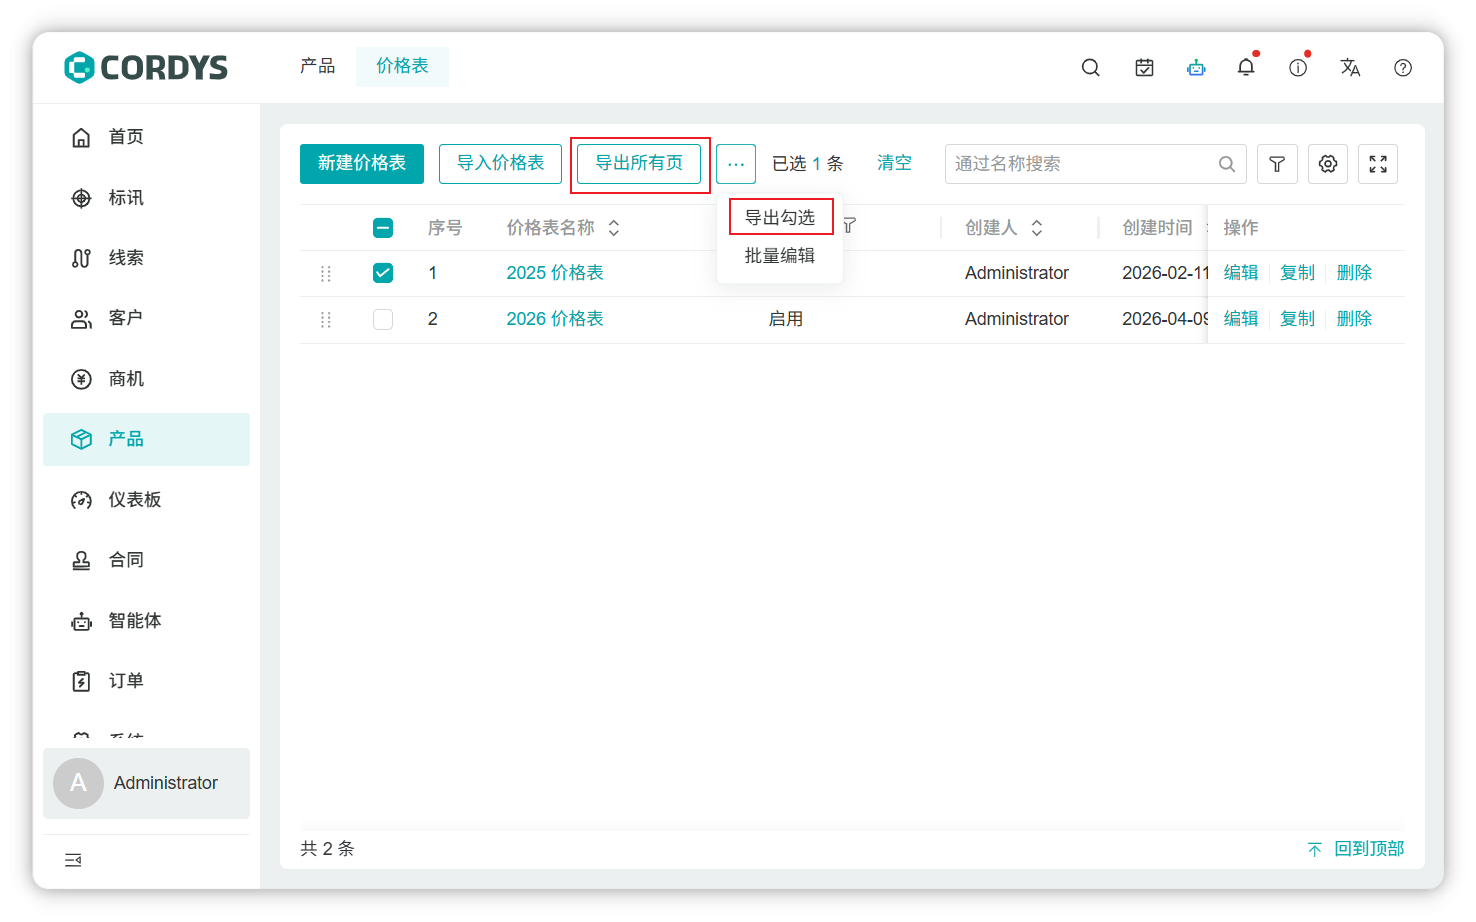Open 2026 价格表 link
This screenshot has height=922, width=1476.
pos(555,319)
